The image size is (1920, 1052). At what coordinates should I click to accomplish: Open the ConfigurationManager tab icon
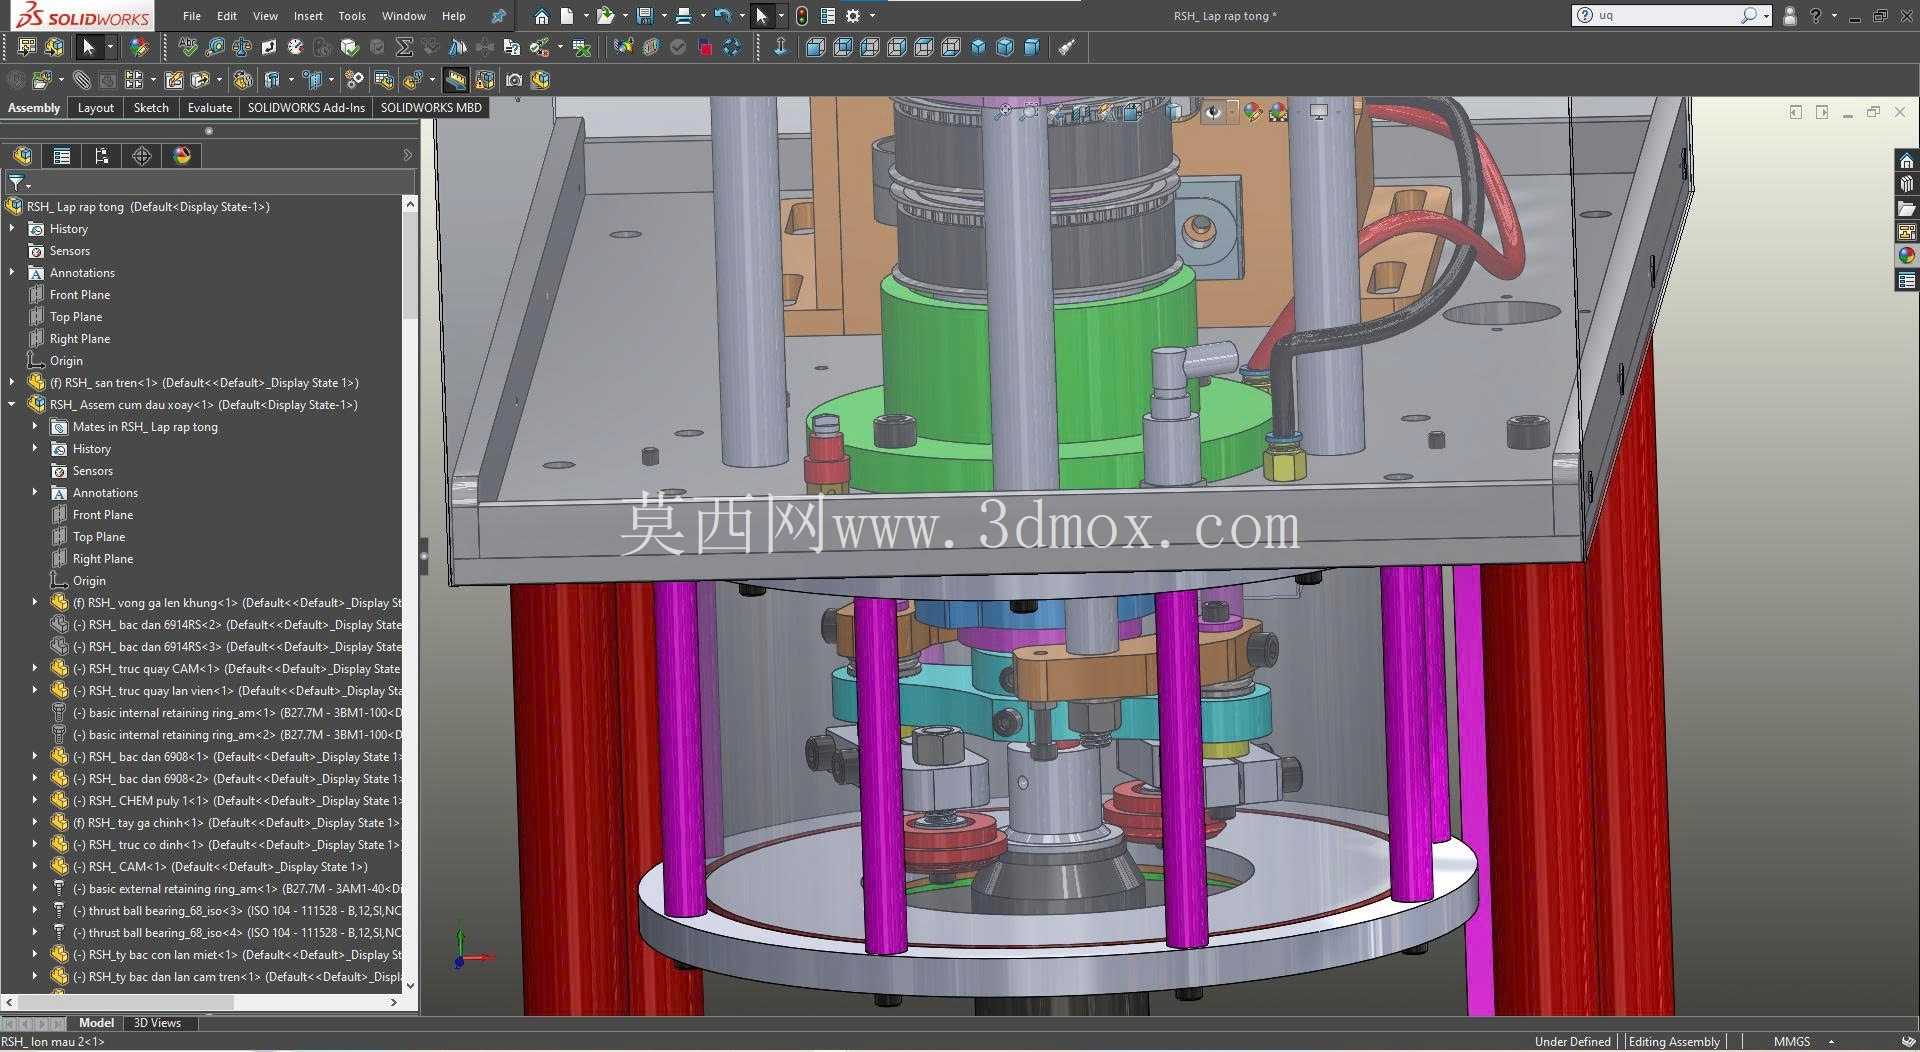click(102, 156)
